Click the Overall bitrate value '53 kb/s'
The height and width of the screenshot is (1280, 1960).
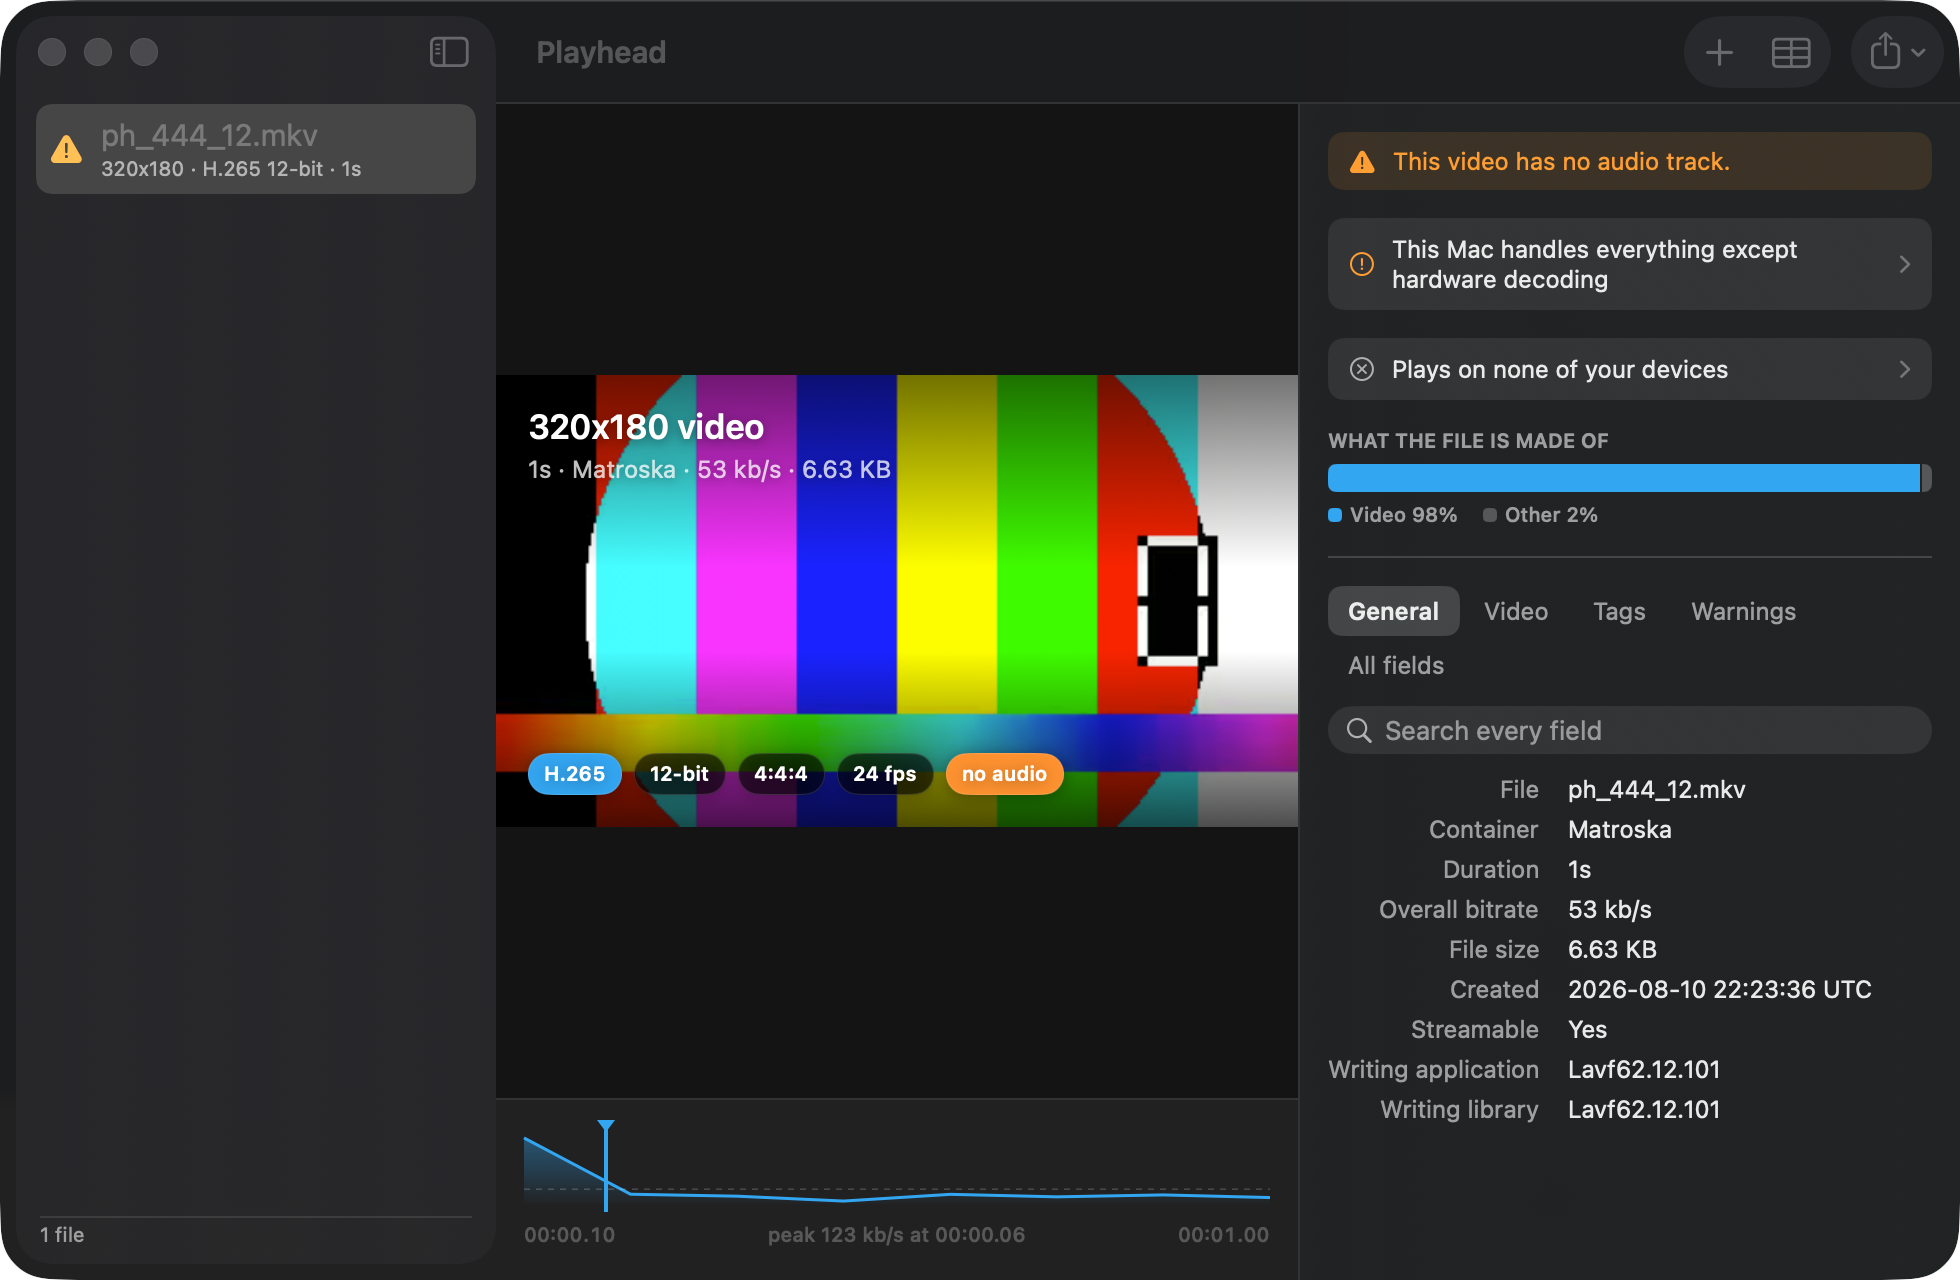(1609, 910)
